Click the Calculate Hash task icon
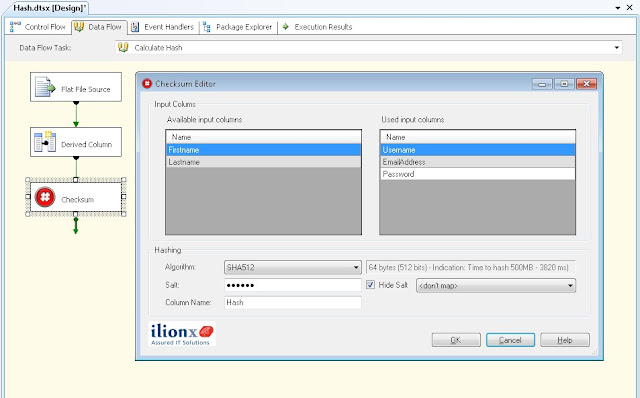640x398 pixels. click(x=123, y=47)
